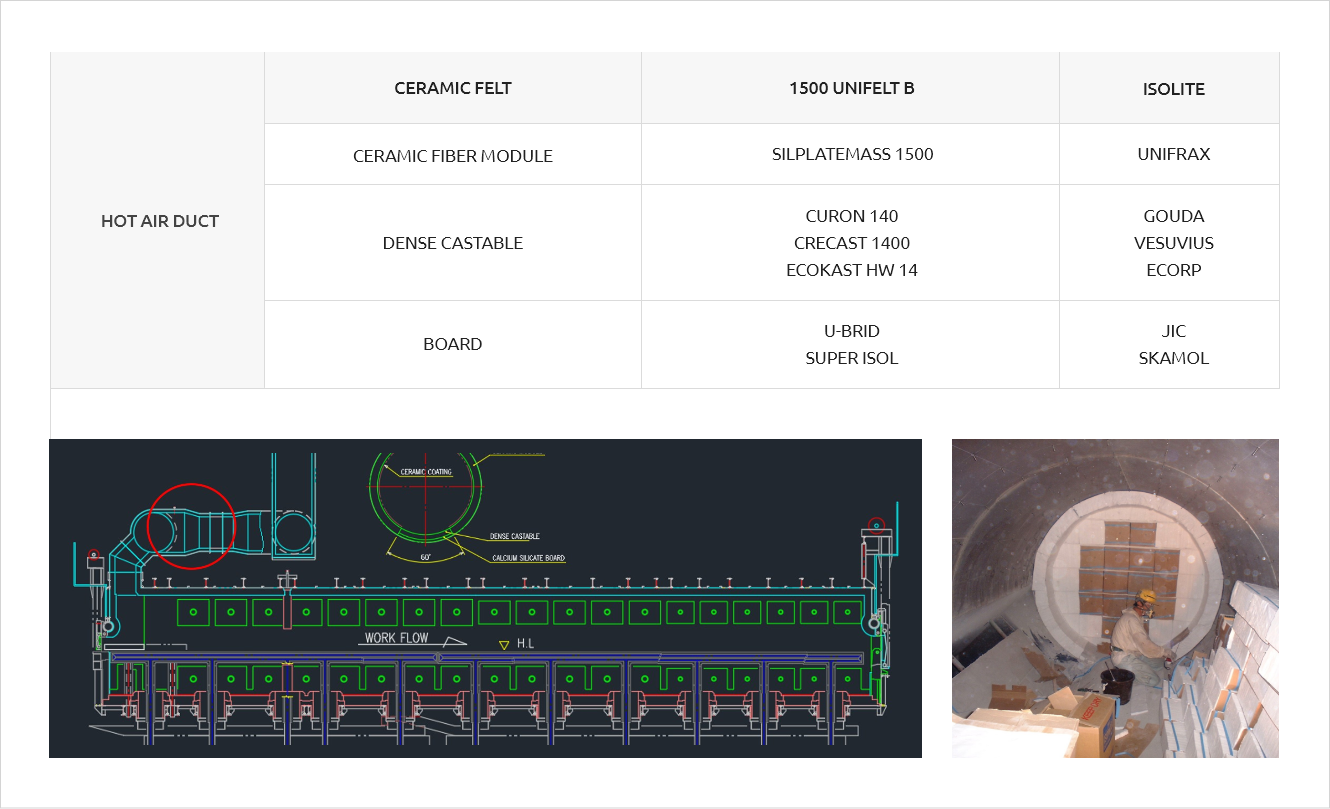Click the HOT AIR DUCT row header
The width and height of the screenshot is (1330, 809).
159,221
